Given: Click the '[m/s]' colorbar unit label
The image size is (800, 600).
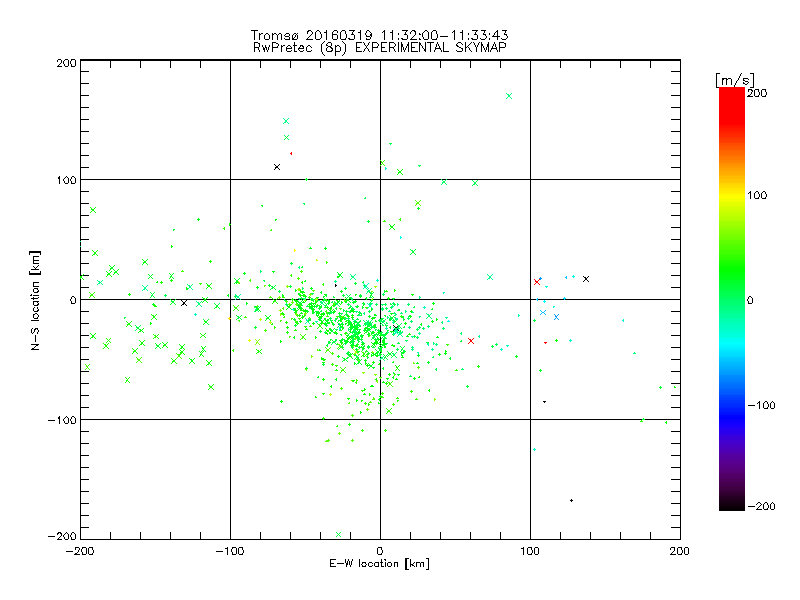Looking at the screenshot, I should point(735,80).
